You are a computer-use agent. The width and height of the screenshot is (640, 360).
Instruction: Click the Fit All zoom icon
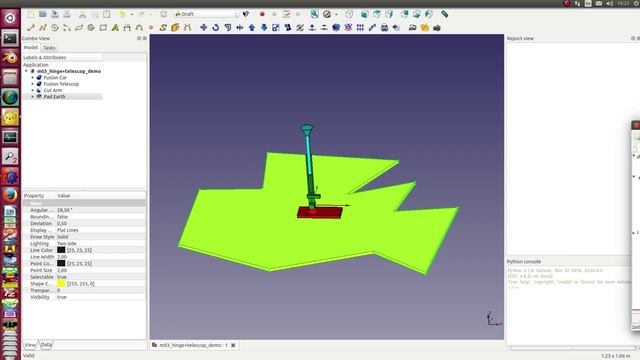(x=314, y=14)
